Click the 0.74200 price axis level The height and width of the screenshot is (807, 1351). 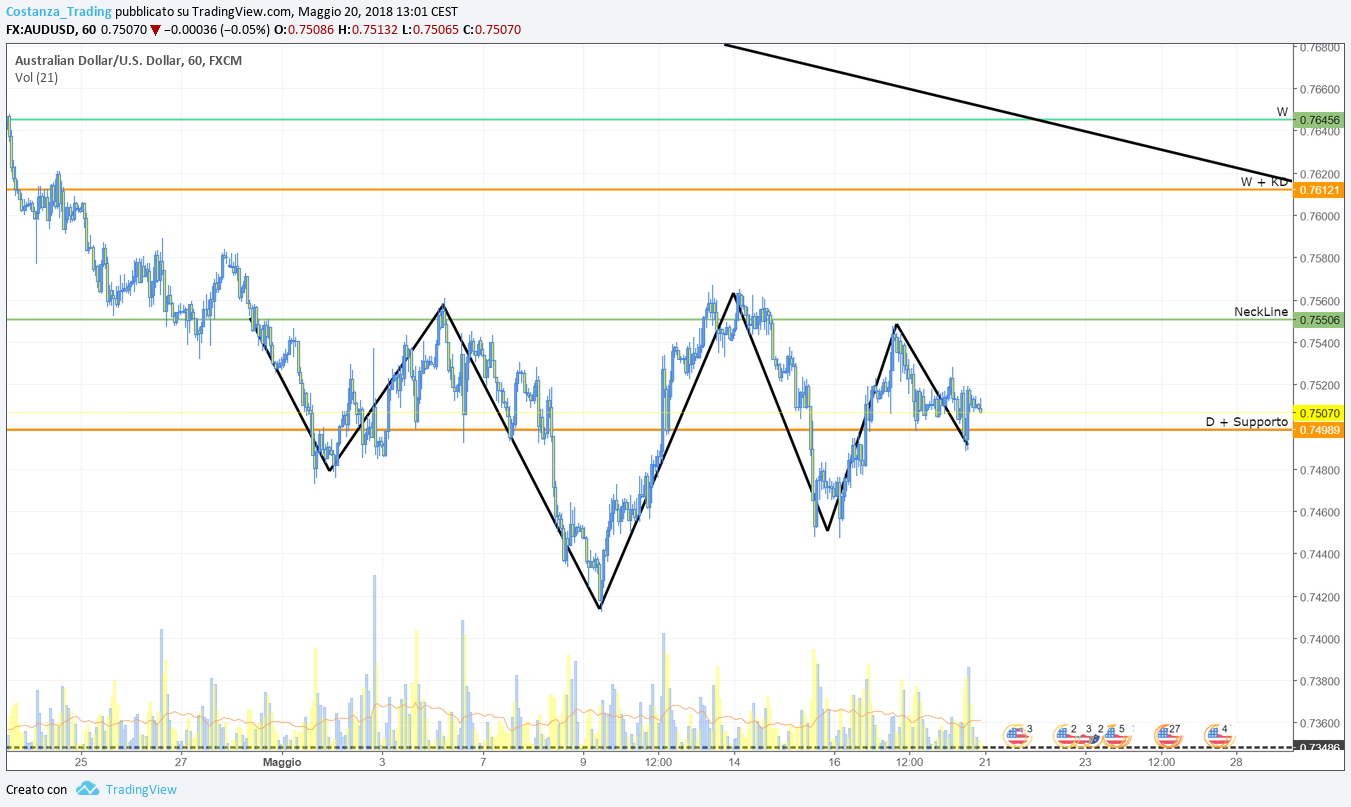click(1319, 598)
